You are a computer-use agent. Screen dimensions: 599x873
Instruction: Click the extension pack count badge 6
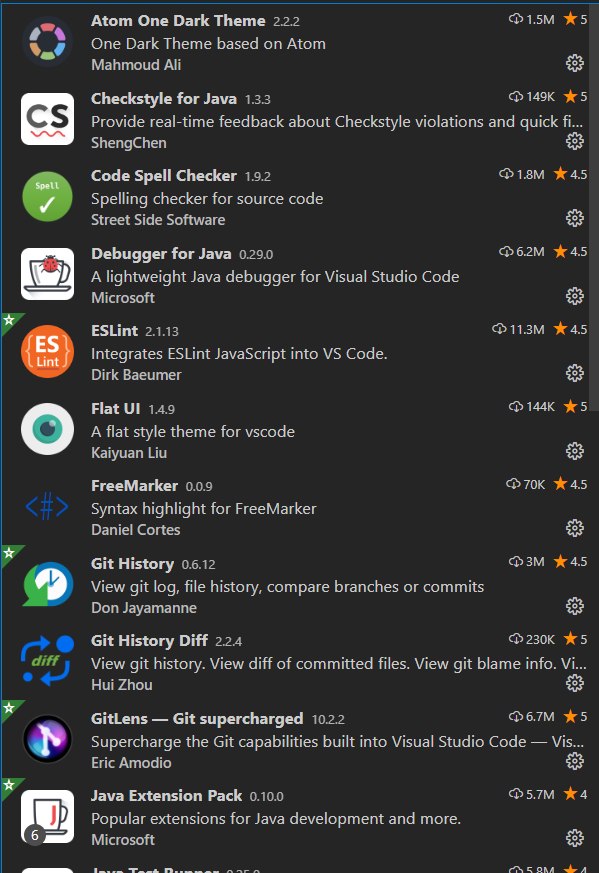click(35, 835)
